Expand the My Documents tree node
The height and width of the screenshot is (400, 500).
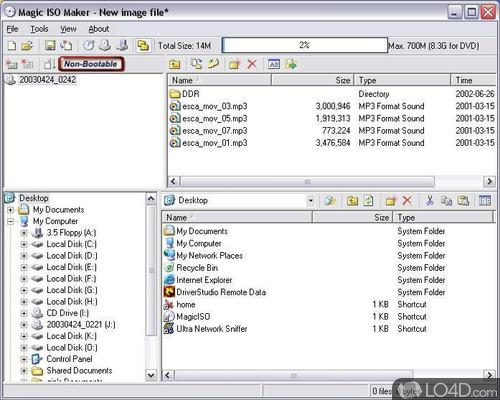[11, 210]
